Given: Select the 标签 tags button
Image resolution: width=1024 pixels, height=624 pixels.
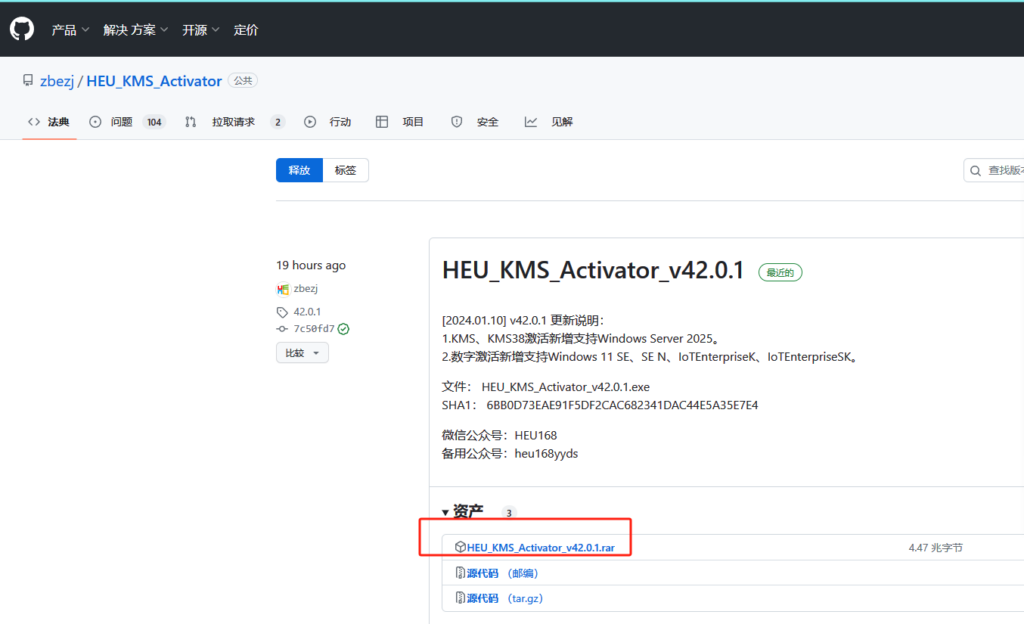Looking at the screenshot, I should coord(345,170).
